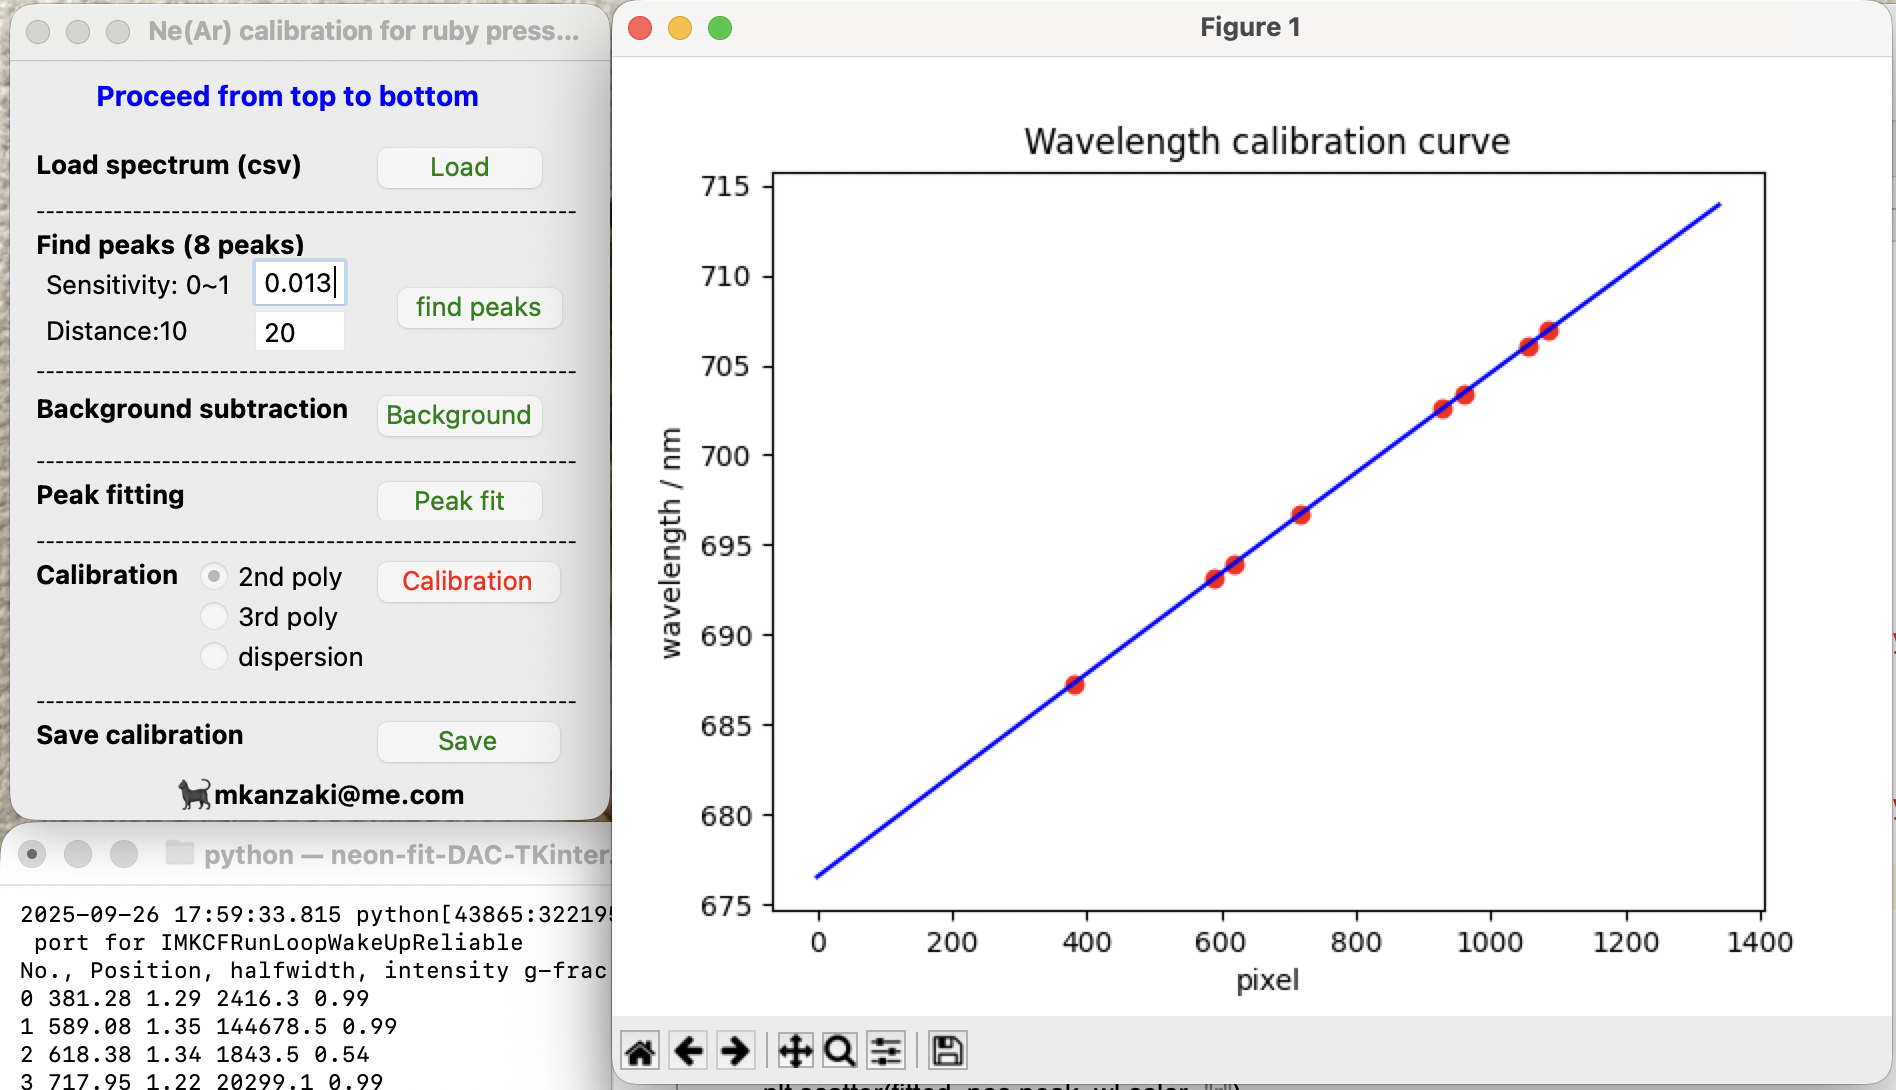Click the Background subtraction button
This screenshot has height=1090, width=1896.
(x=459, y=415)
